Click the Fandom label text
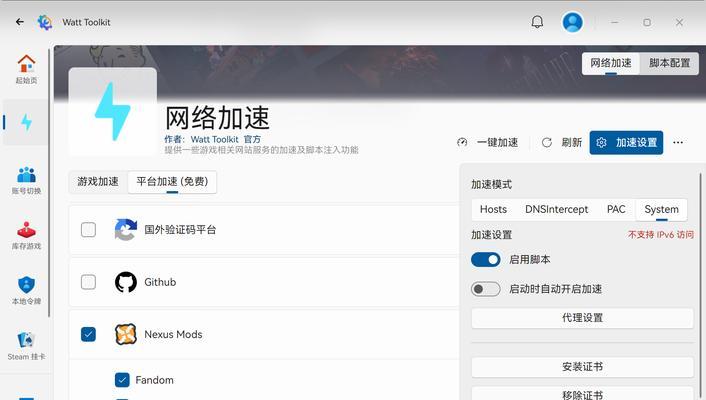 click(154, 380)
